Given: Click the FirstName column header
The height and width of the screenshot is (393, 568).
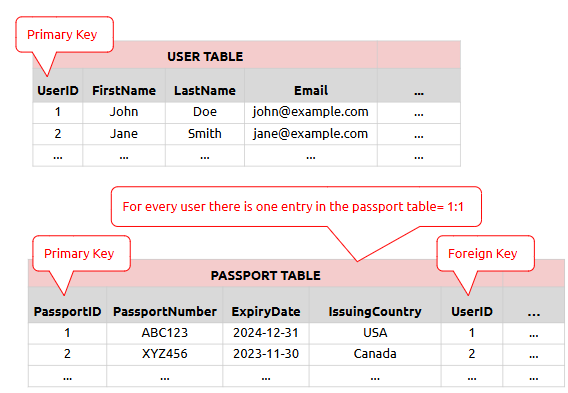Looking at the screenshot, I should coord(124,86).
